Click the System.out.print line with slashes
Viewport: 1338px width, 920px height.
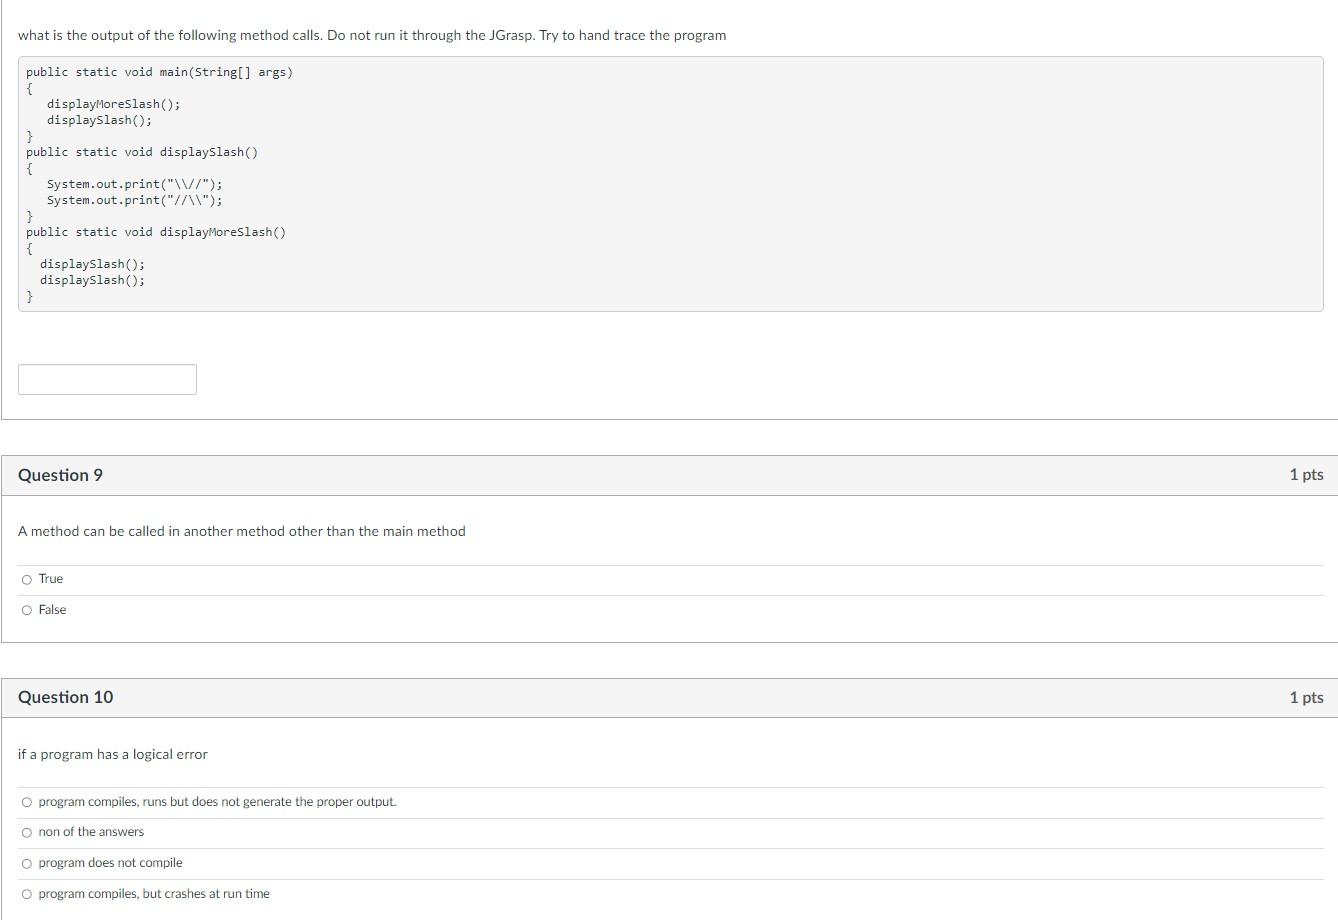(135, 183)
